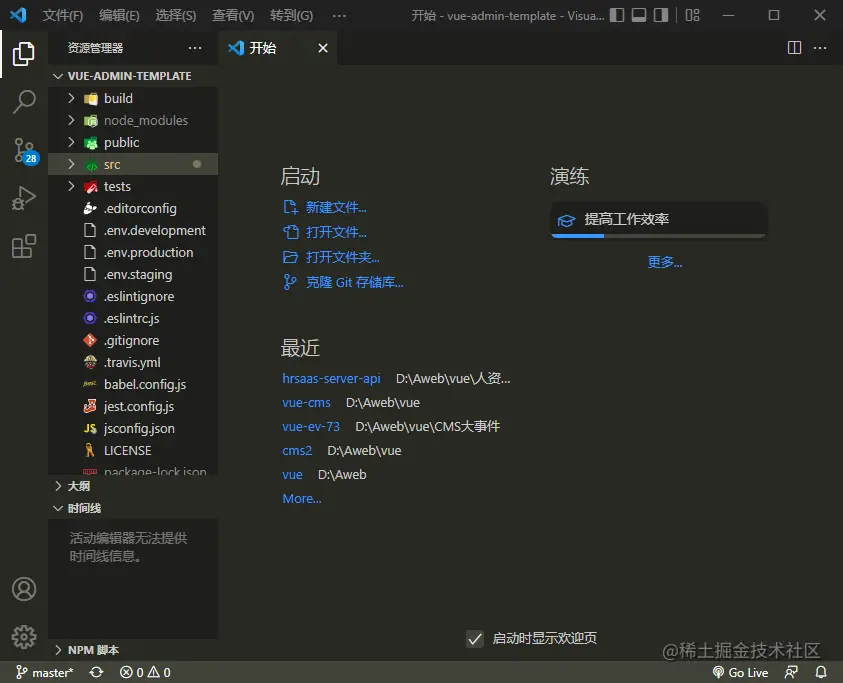Open the Explorer view in activity bar
The width and height of the screenshot is (843, 683).
(x=24, y=54)
